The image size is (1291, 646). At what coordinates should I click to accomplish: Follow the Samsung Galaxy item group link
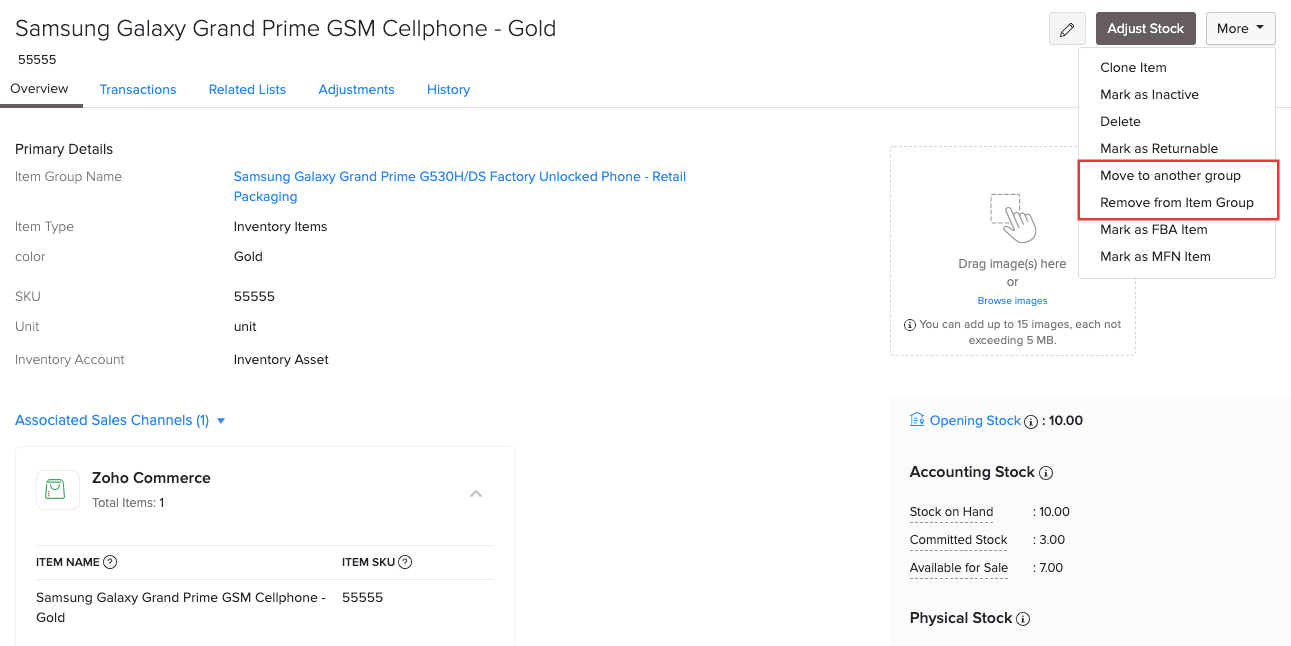459,176
